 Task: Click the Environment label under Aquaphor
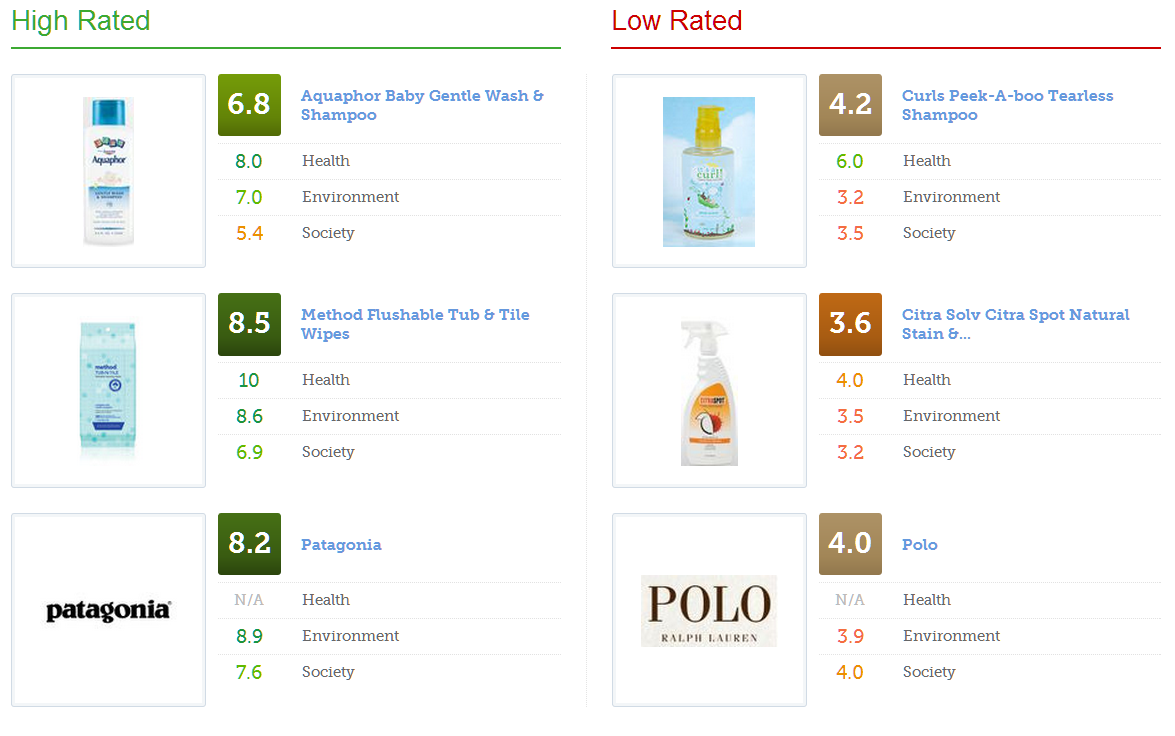point(351,196)
